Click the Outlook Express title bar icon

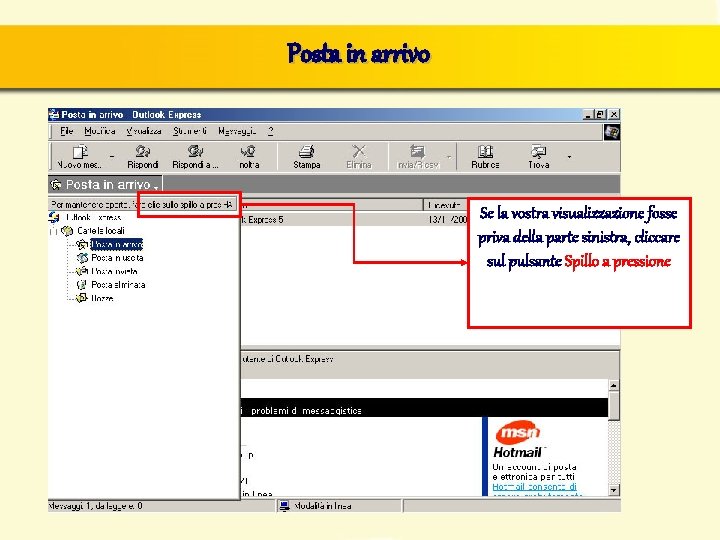pyautogui.click(x=54, y=114)
